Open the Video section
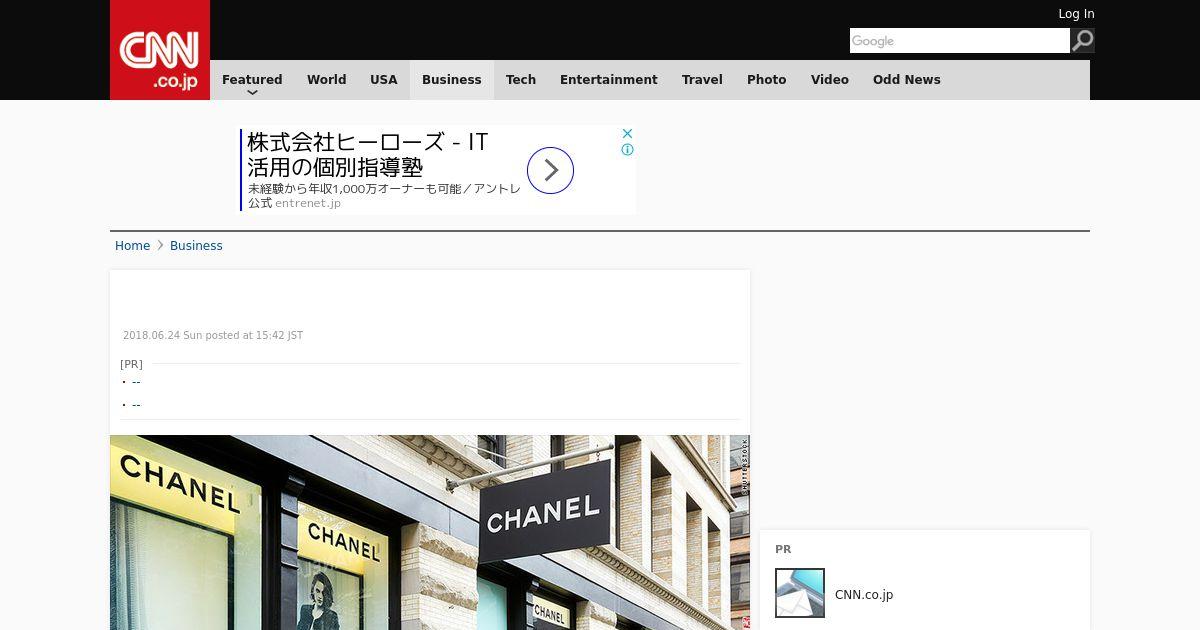This screenshot has width=1200, height=630. tap(830, 80)
